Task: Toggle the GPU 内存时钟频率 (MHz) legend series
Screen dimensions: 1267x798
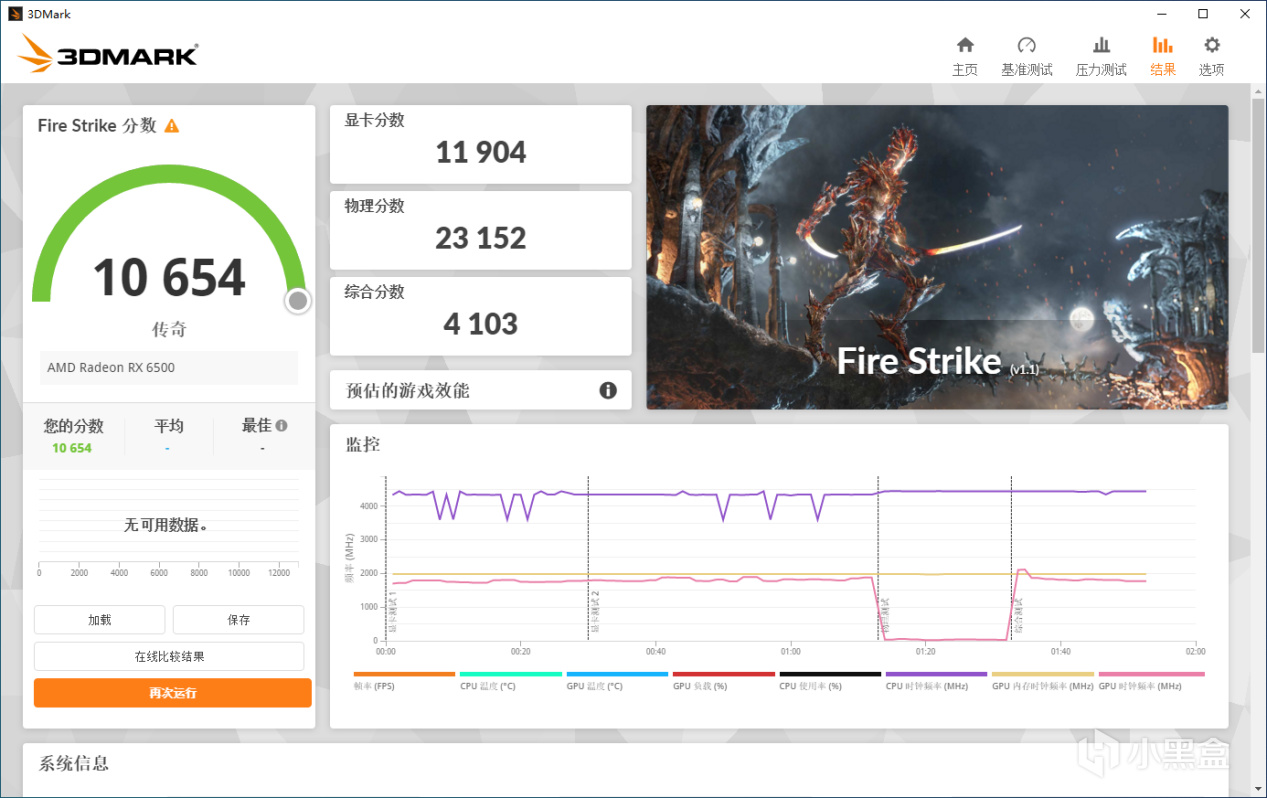Action: [x=1043, y=681]
